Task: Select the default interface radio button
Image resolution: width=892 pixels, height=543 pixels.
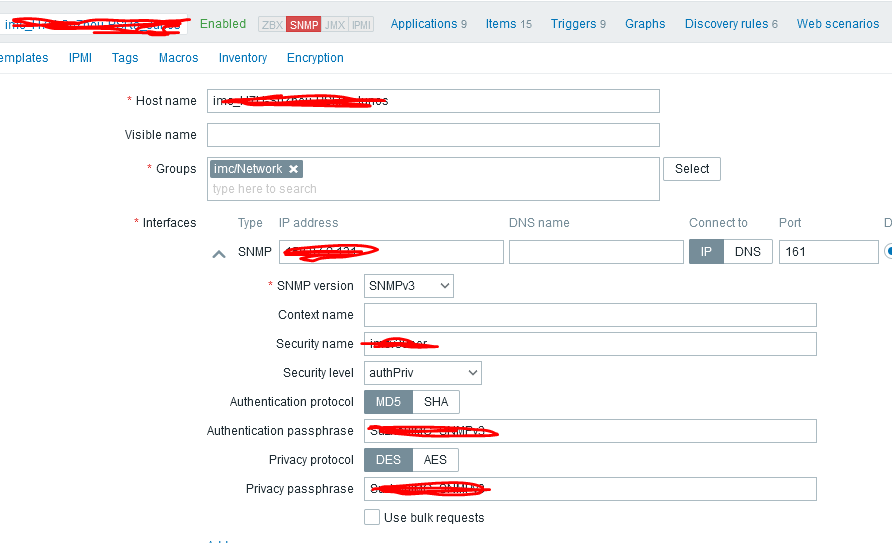Action: click(888, 251)
